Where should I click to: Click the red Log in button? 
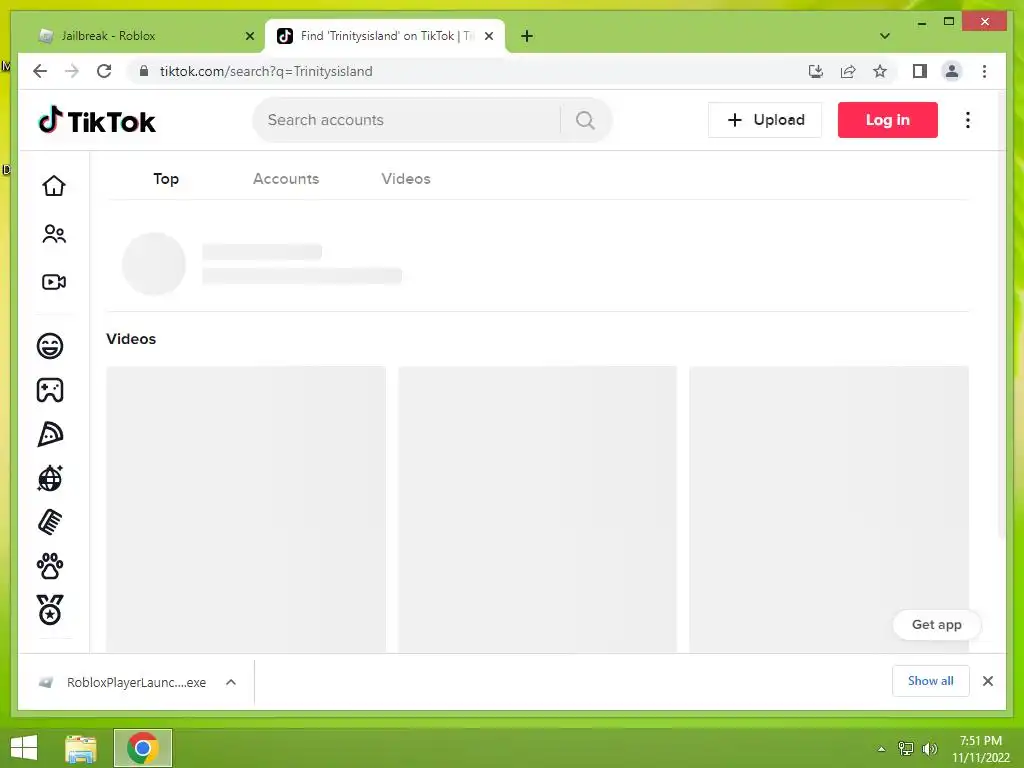tap(888, 120)
